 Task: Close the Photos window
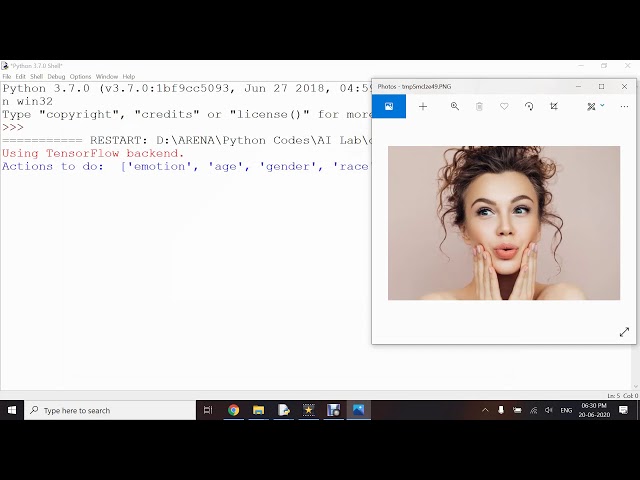[x=624, y=87]
